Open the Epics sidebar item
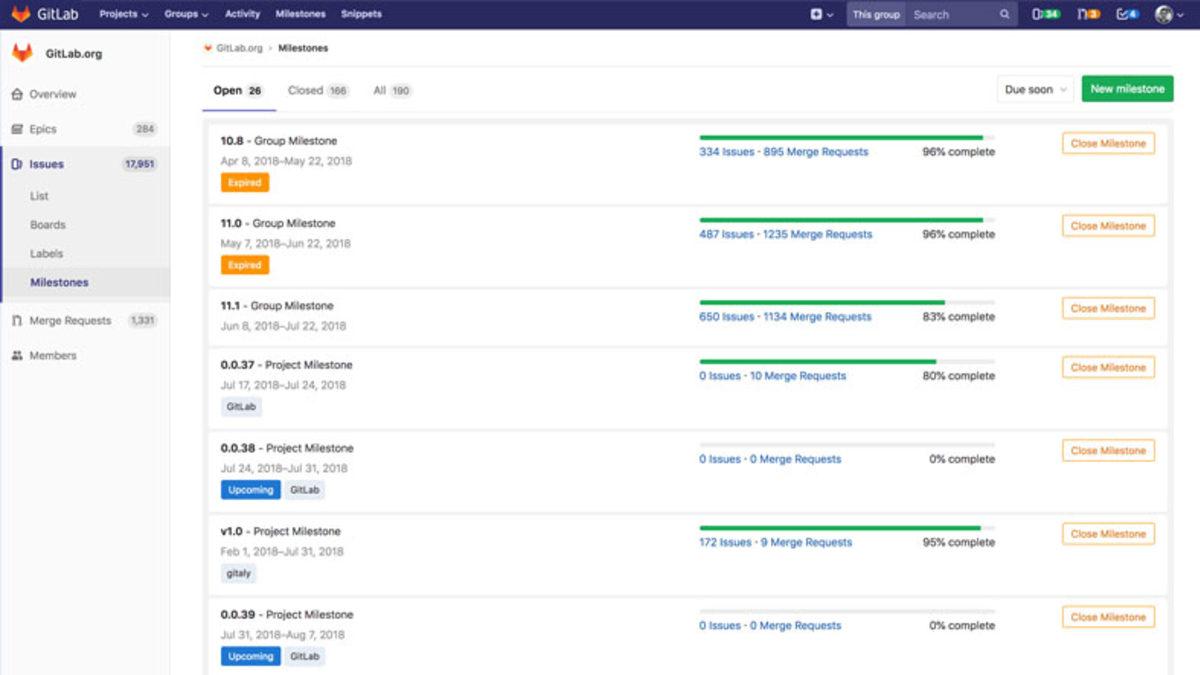 pos(42,128)
